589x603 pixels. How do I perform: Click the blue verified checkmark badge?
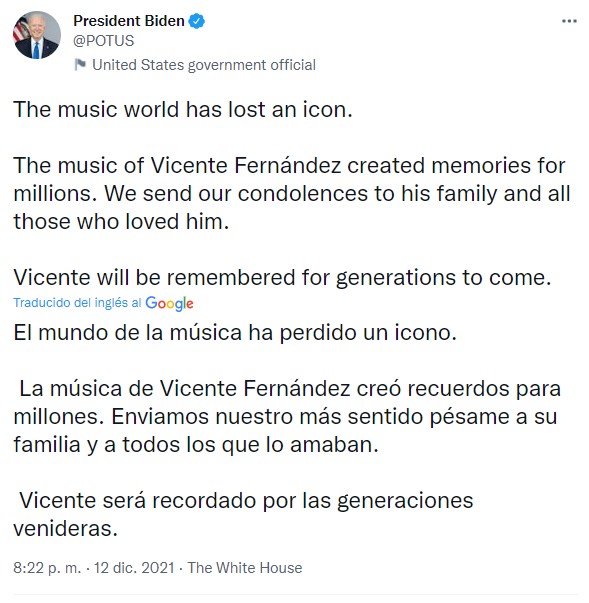click(x=196, y=21)
